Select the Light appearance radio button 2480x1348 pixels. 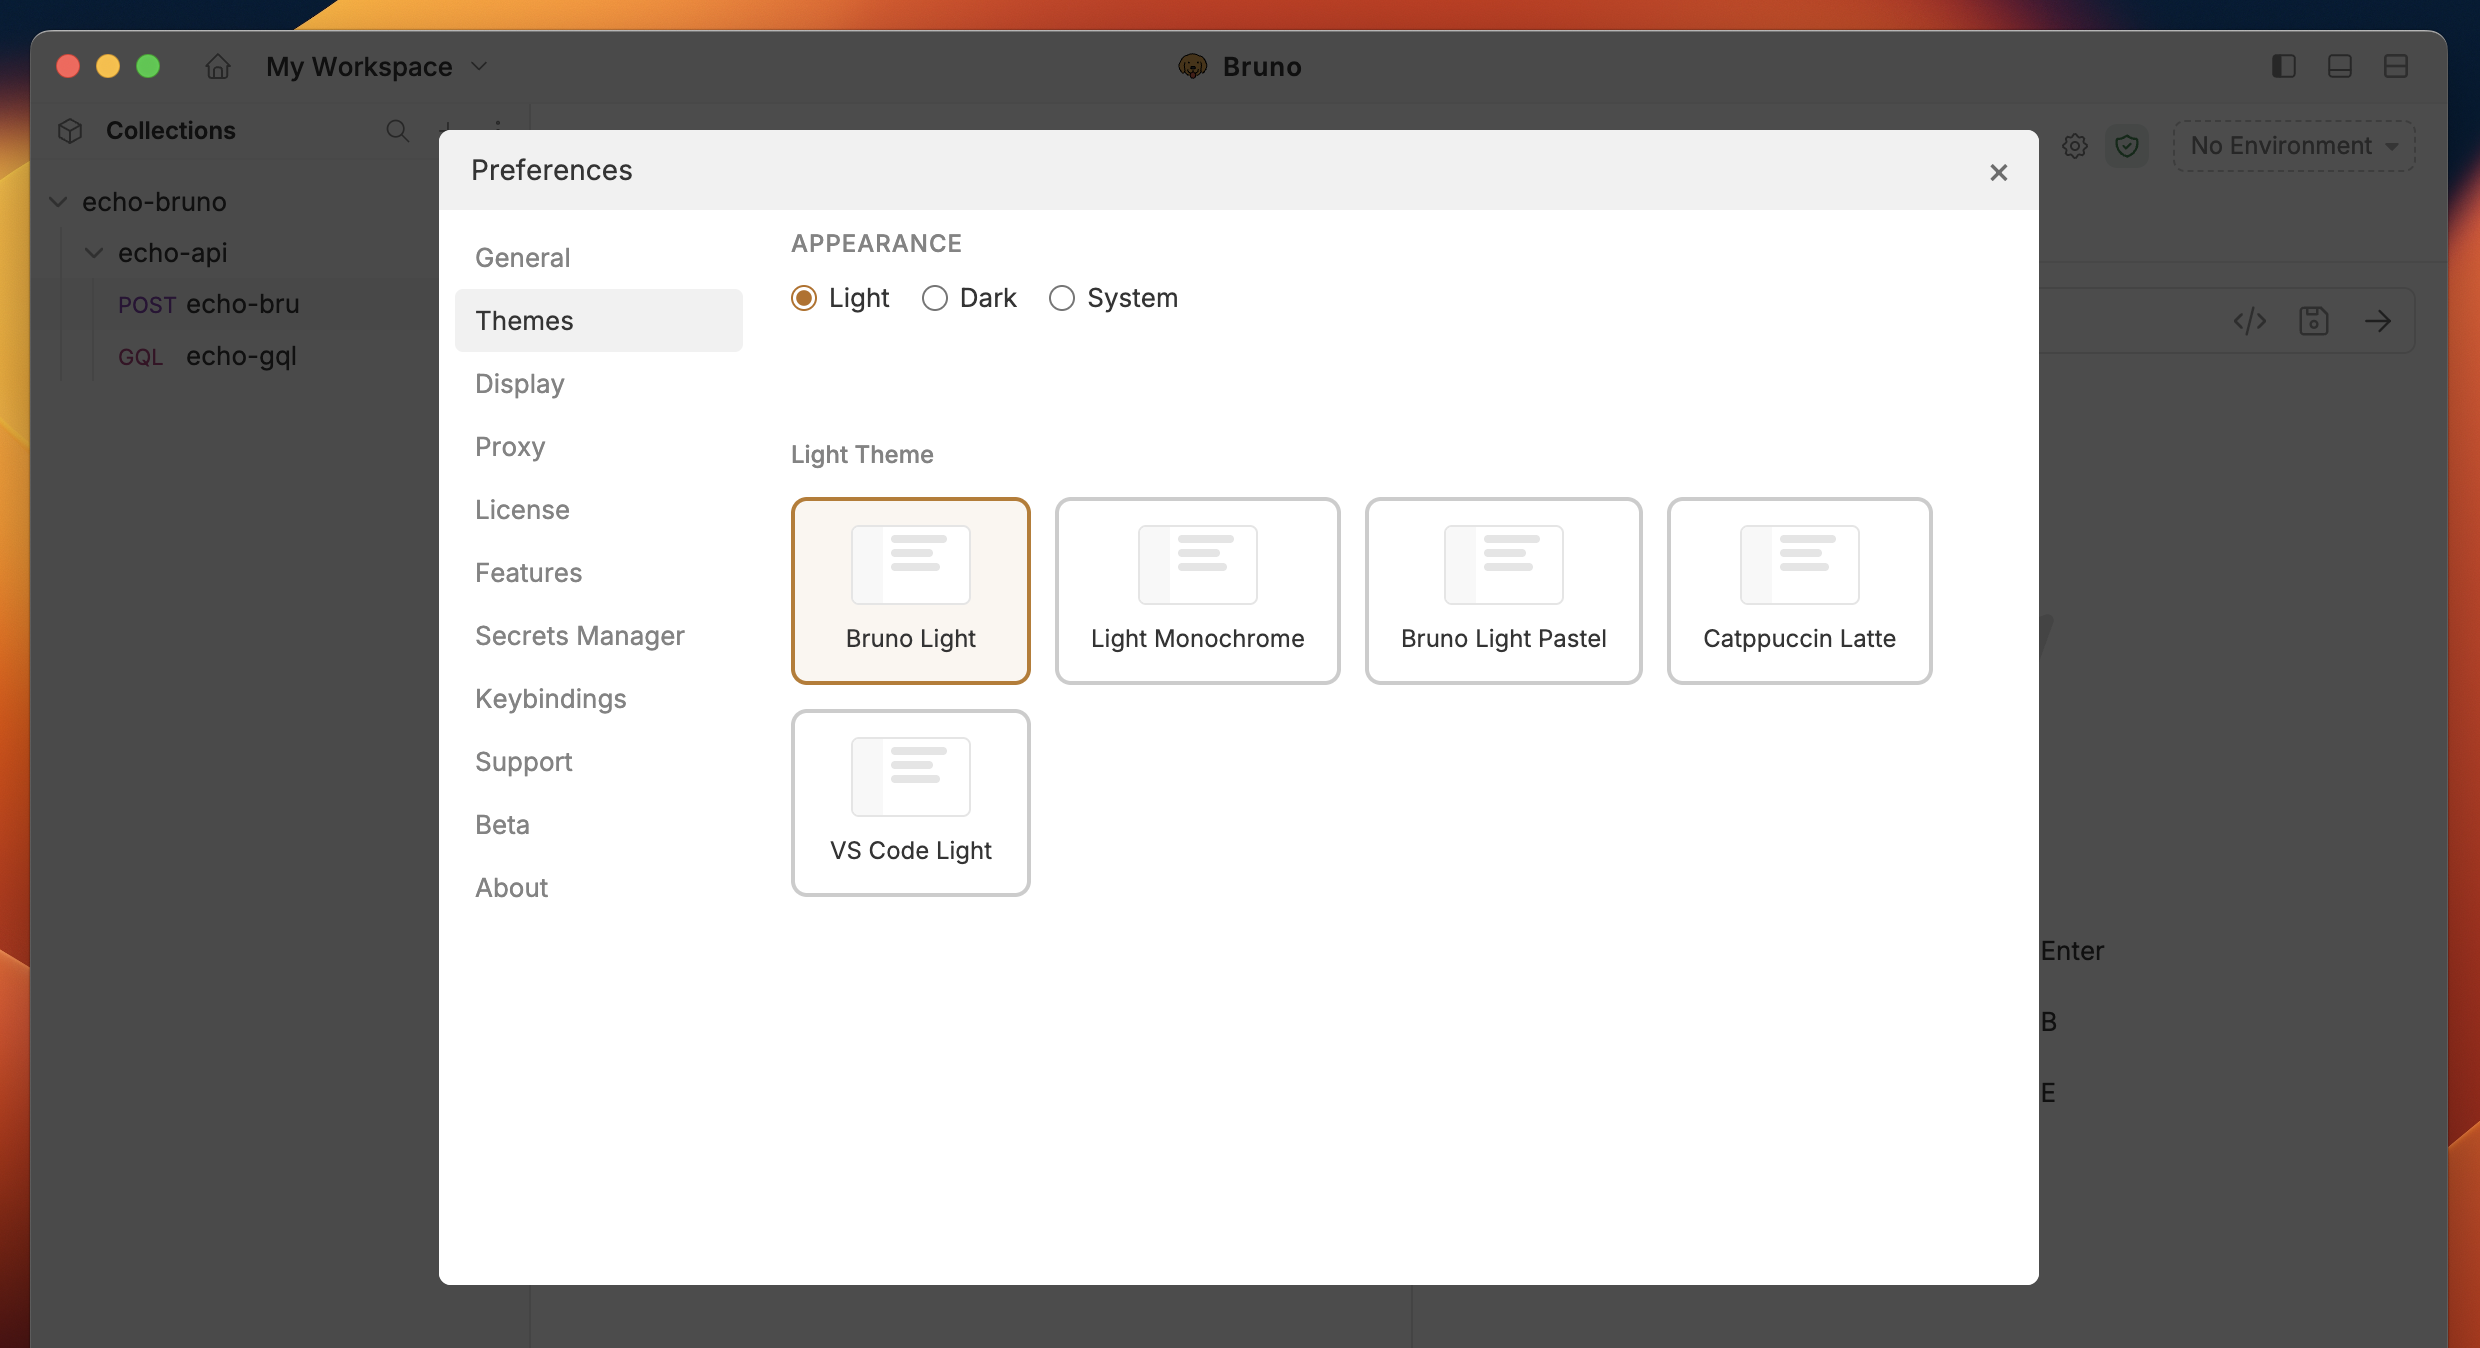click(x=804, y=298)
